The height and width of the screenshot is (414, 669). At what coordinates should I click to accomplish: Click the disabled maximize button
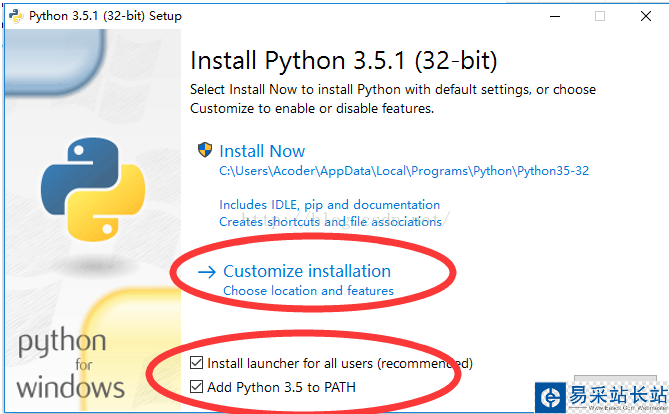600,16
